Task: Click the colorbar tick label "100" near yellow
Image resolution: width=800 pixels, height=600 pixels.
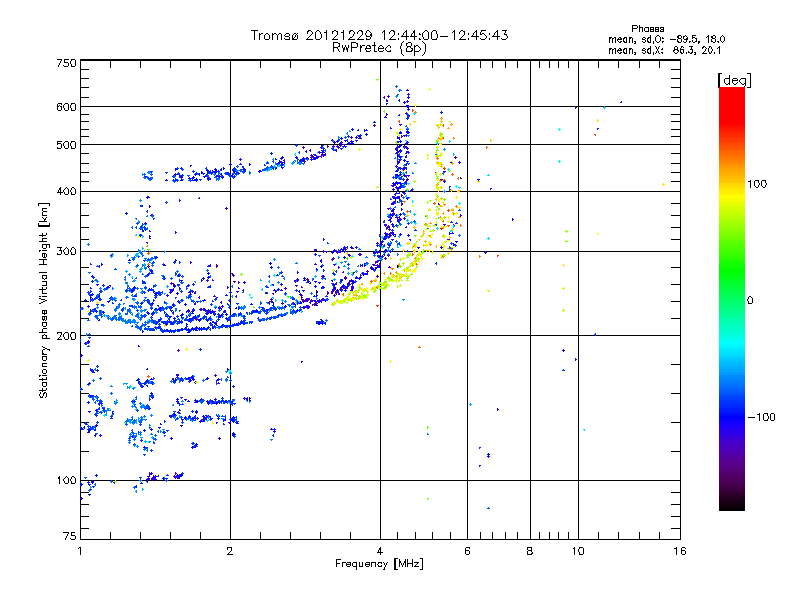Action: (x=757, y=184)
